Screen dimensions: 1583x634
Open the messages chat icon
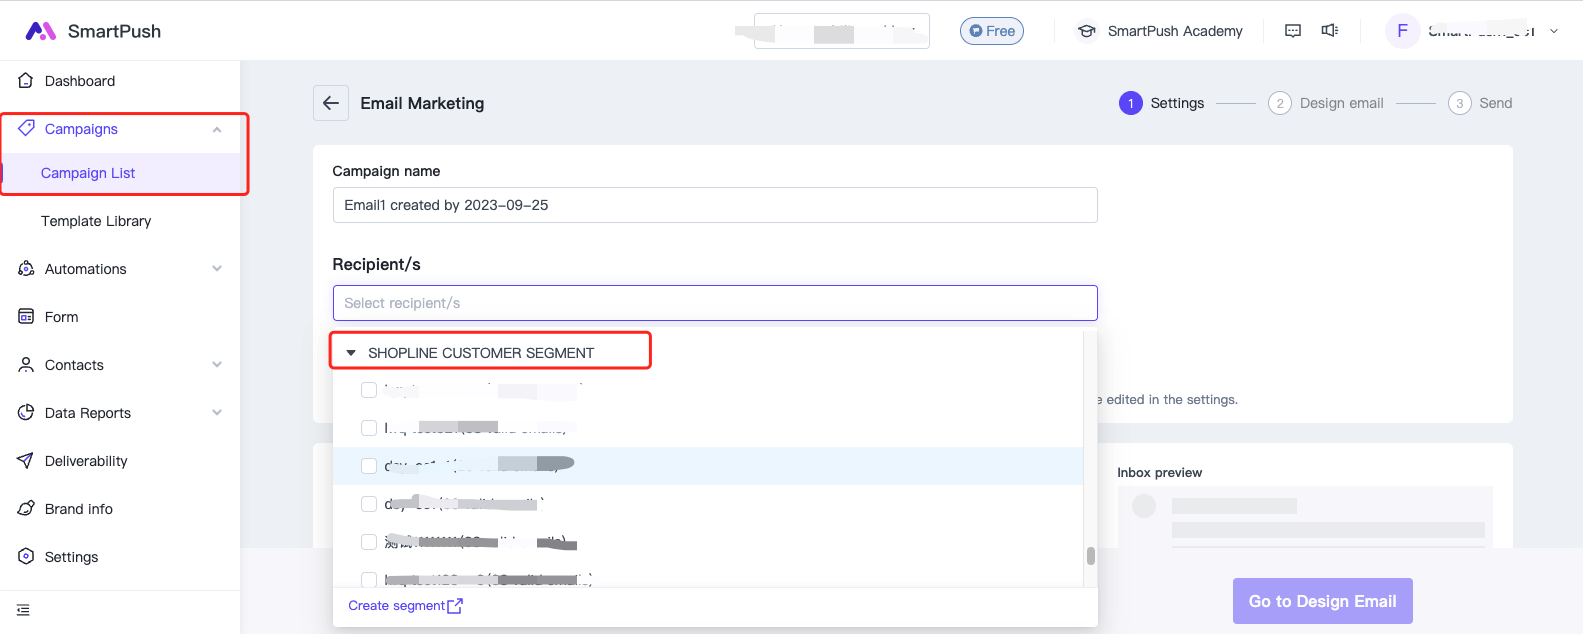1293,31
